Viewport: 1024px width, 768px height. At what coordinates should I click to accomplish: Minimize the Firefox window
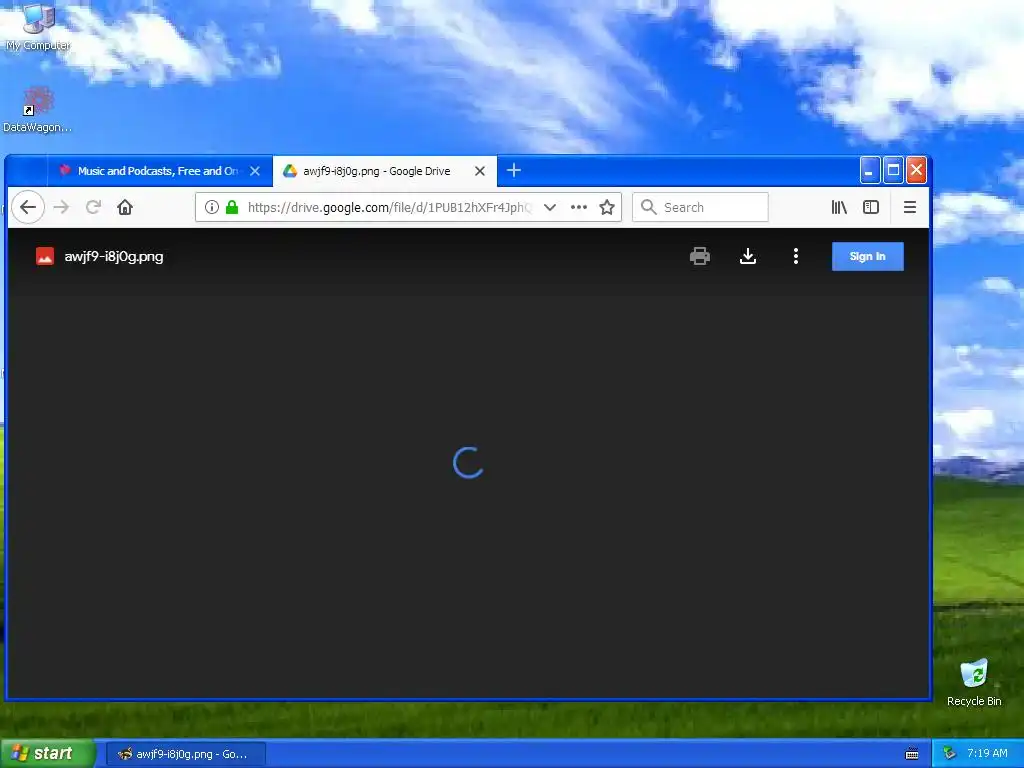coord(869,170)
